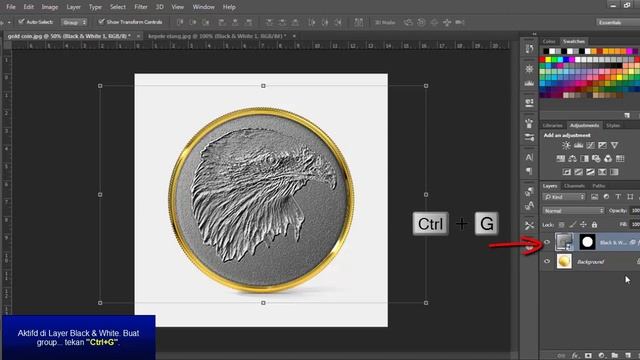The image size is (640, 360).
Task: Pick the blue swatch in the RGB row
Action: 566,60
